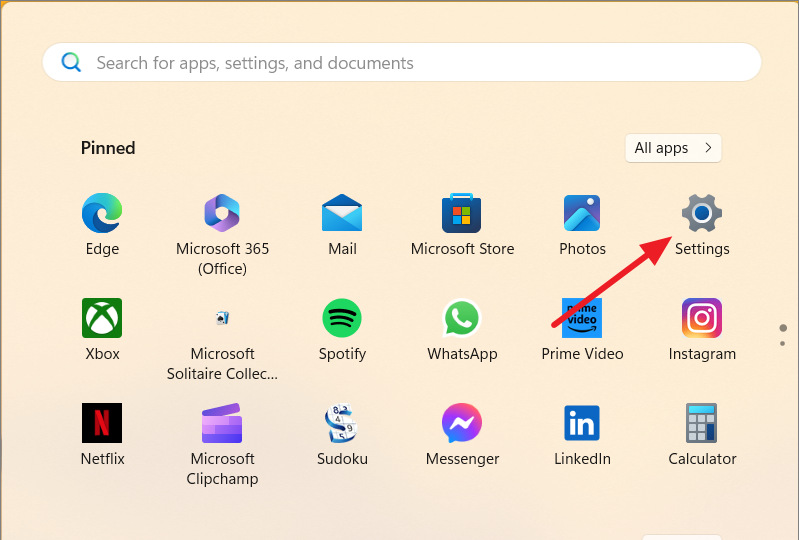Viewport: 799px width, 540px height.
Task: Open the Settings gear icon
Action: [x=702, y=213]
